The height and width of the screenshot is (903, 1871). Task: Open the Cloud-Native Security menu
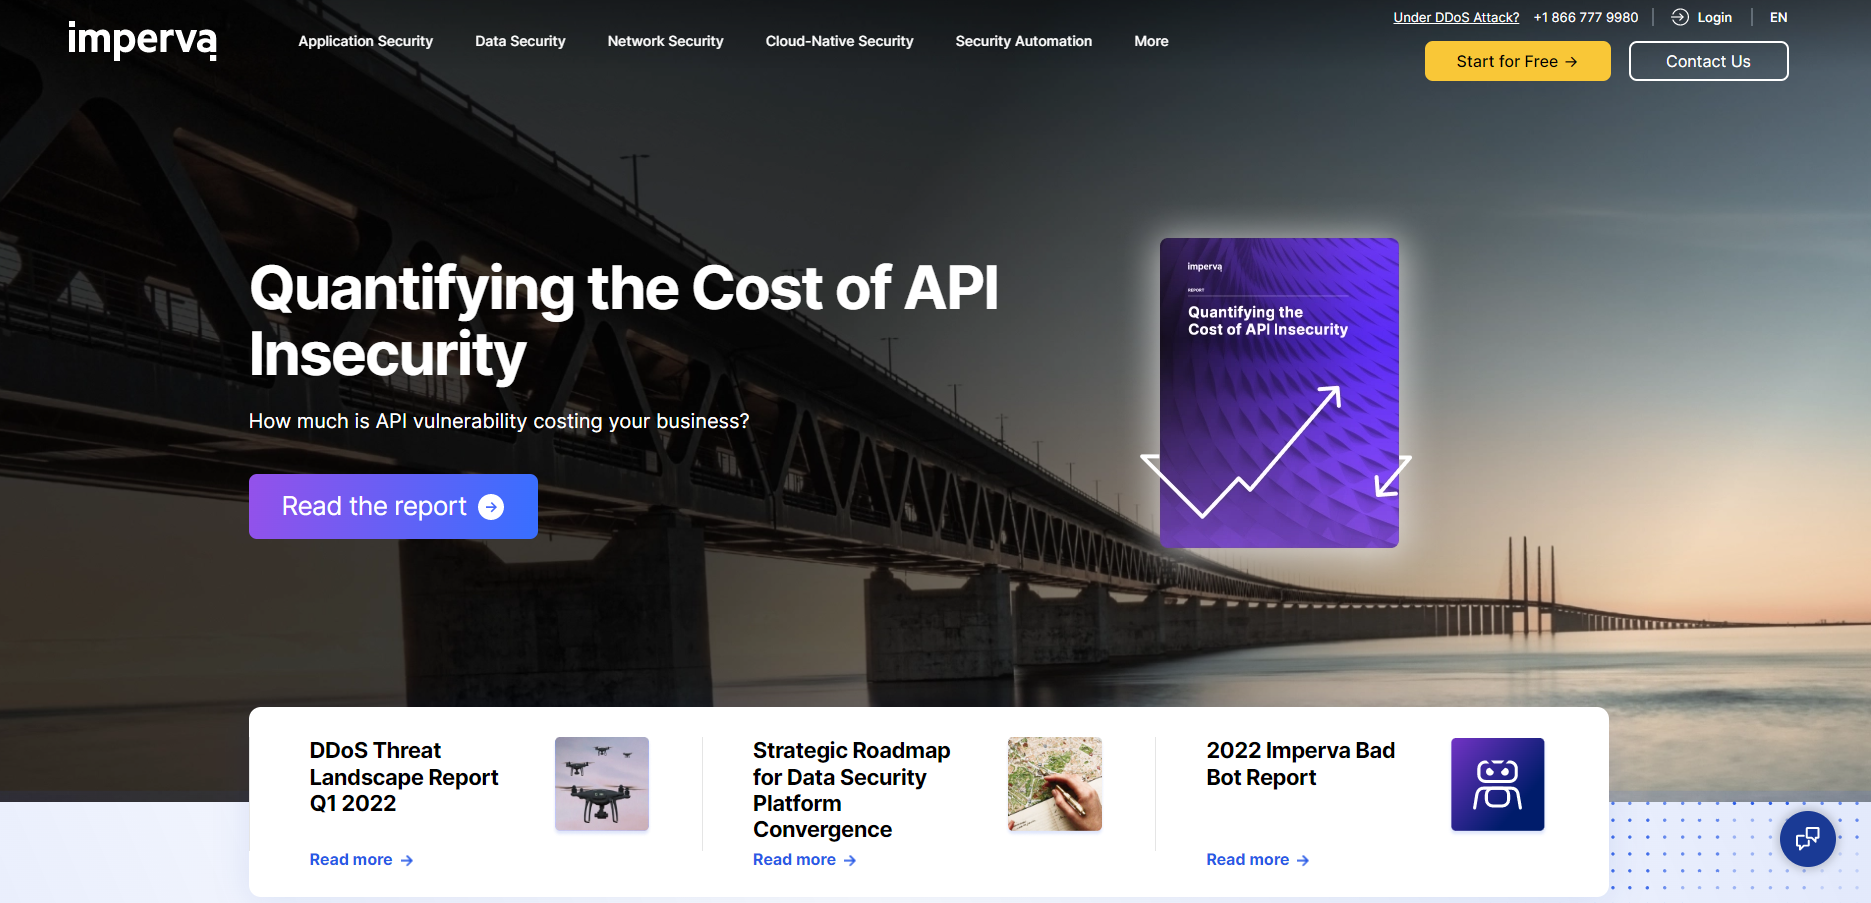pyautogui.click(x=839, y=41)
